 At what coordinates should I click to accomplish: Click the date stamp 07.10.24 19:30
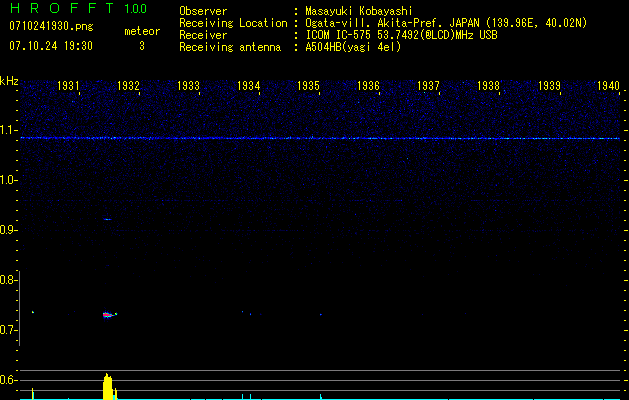tap(51, 46)
